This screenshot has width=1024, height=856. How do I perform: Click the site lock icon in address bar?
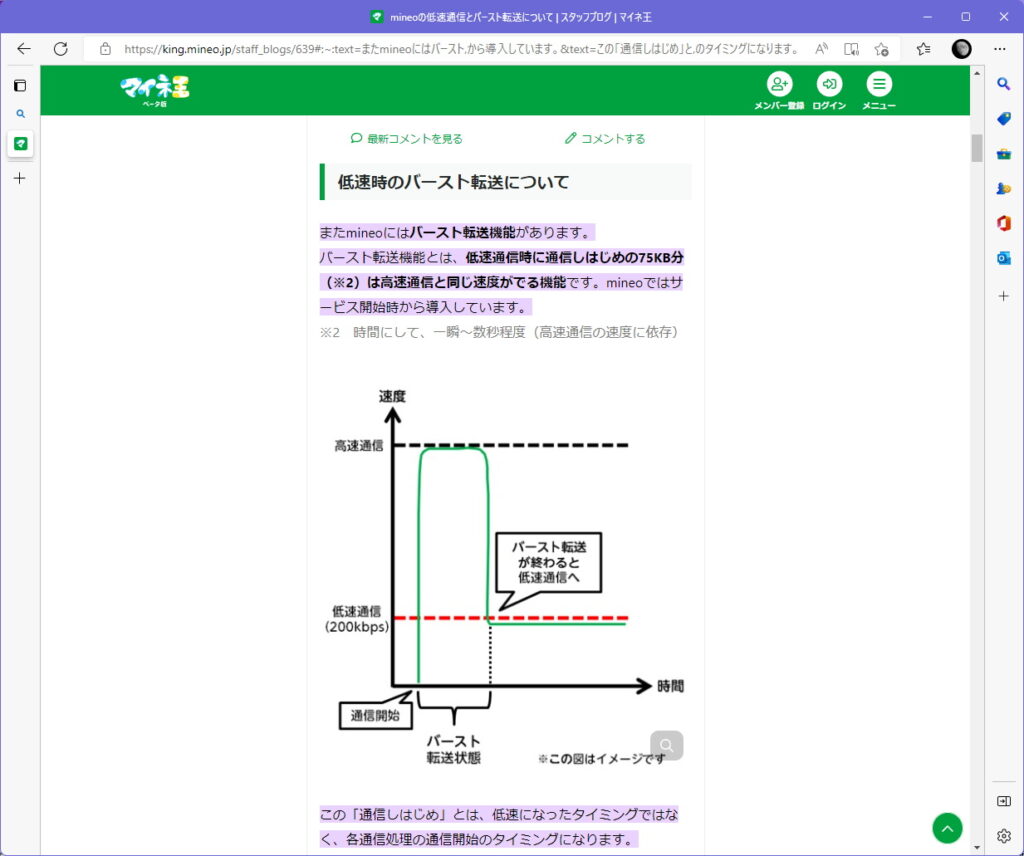105,49
